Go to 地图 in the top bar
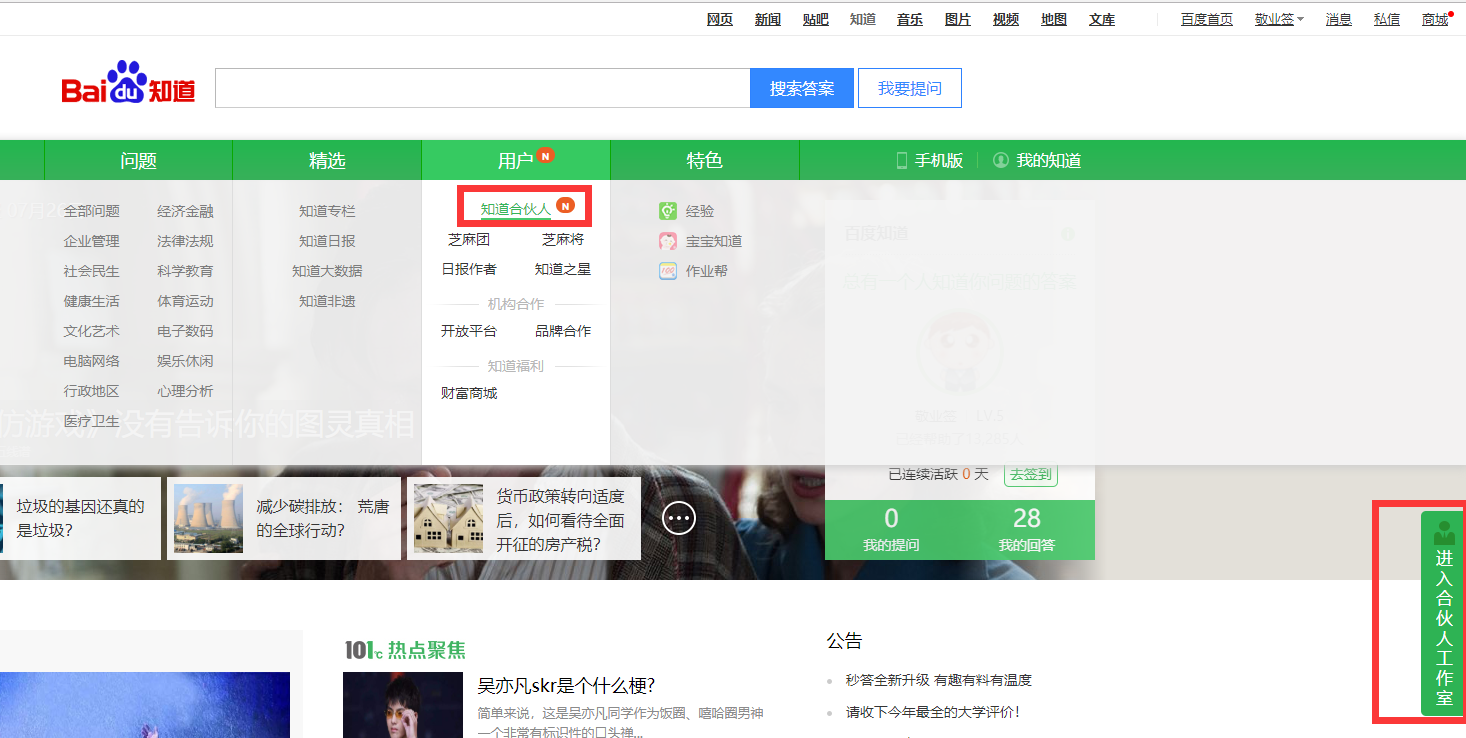Image resolution: width=1466 pixels, height=738 pixels. point(1054,19)
